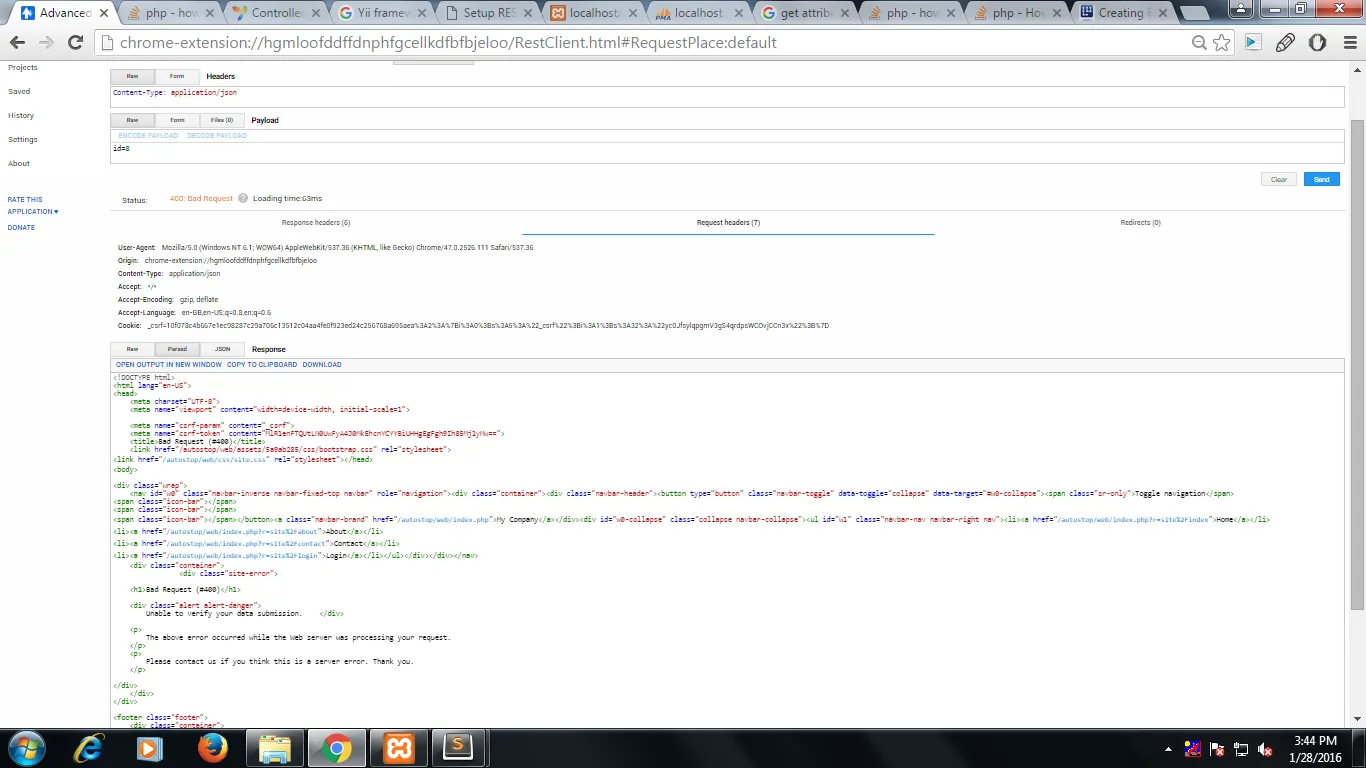The height and width of the screenshot is (768, 1366).
Task: Switch to the Chrome taskbar button
Action: [x=336, y=748]
